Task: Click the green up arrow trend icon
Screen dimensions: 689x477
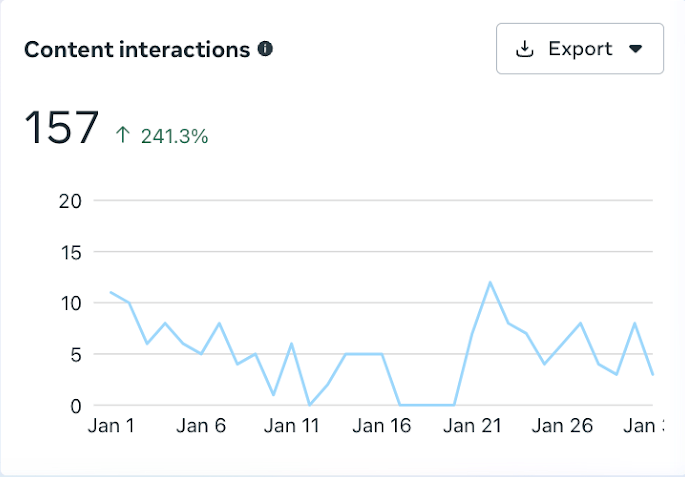Action: point(123,135)
